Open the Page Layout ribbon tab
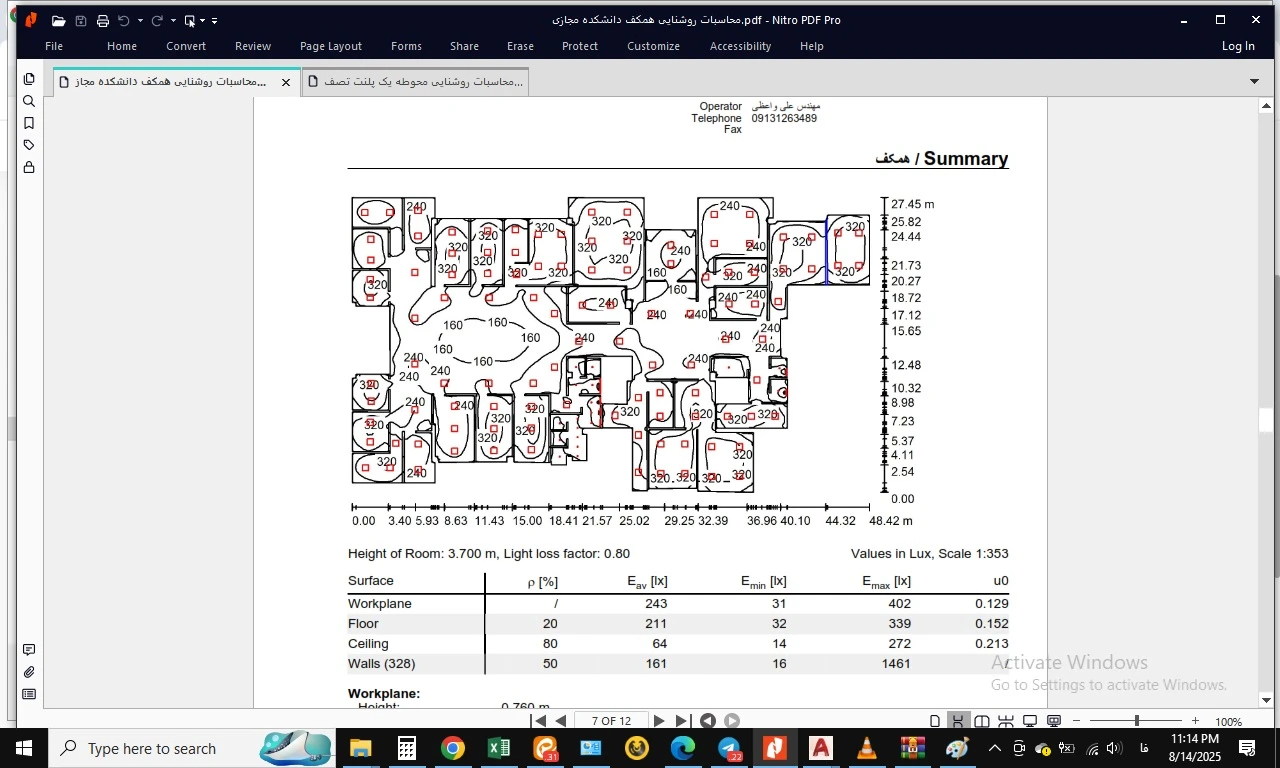This screenshot has width=1280, height=768. (x=330, y=46)
